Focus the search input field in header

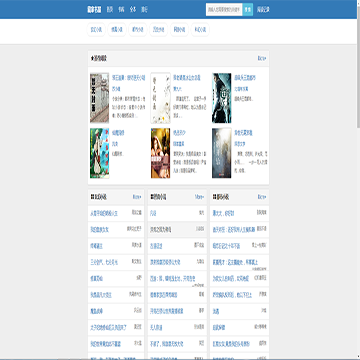224,10
